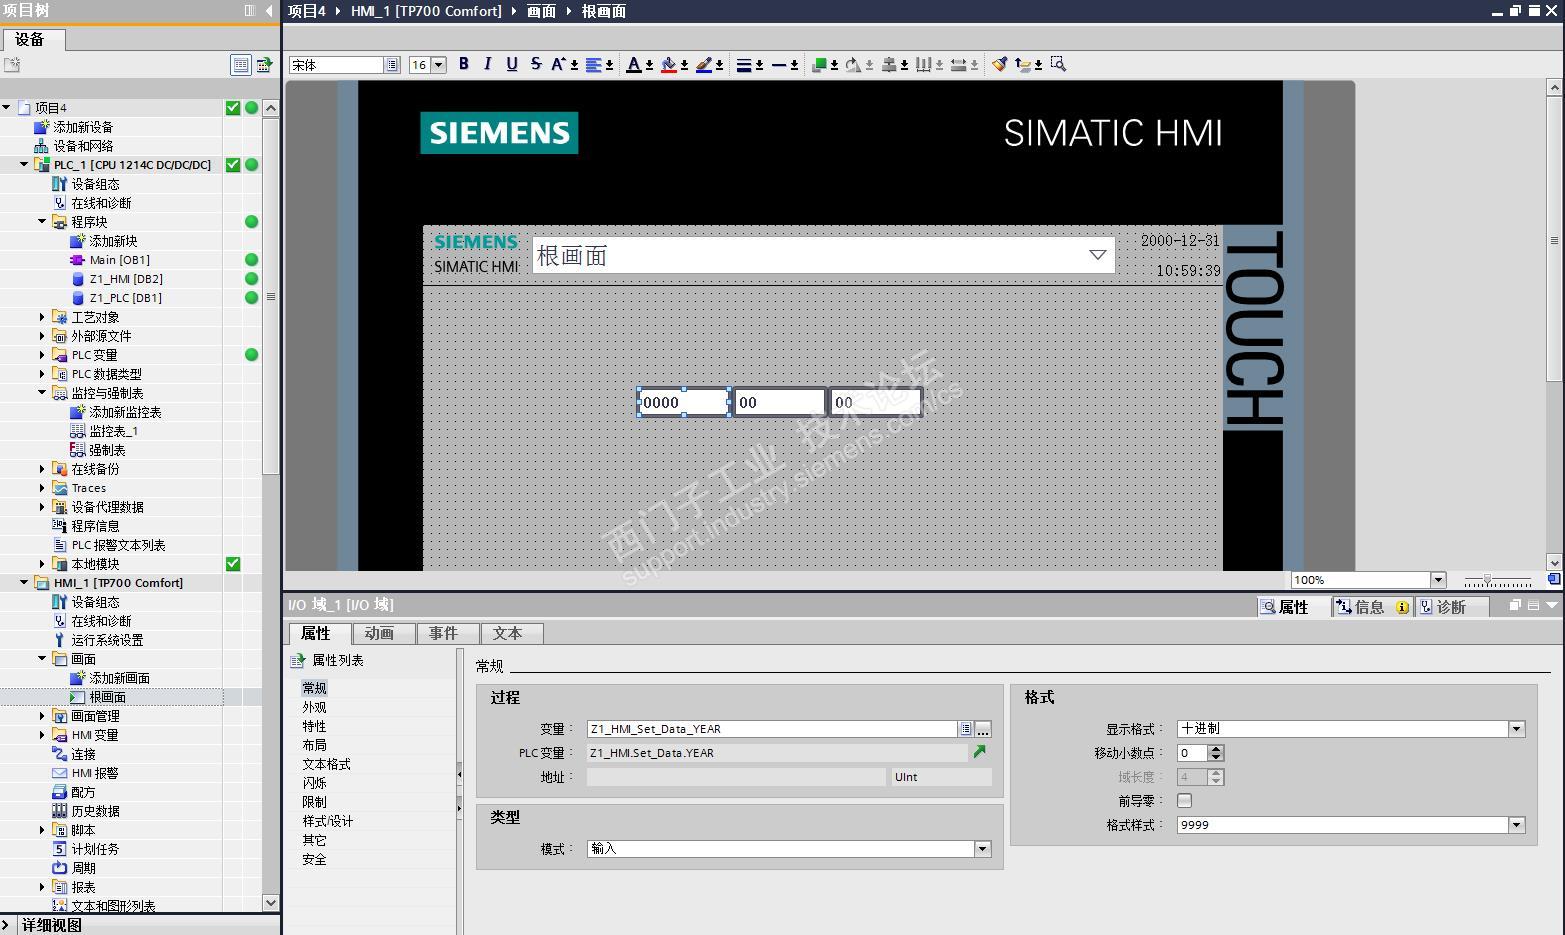
Task: Select the 设备 tab in project tree
Action: coord(32,39)
